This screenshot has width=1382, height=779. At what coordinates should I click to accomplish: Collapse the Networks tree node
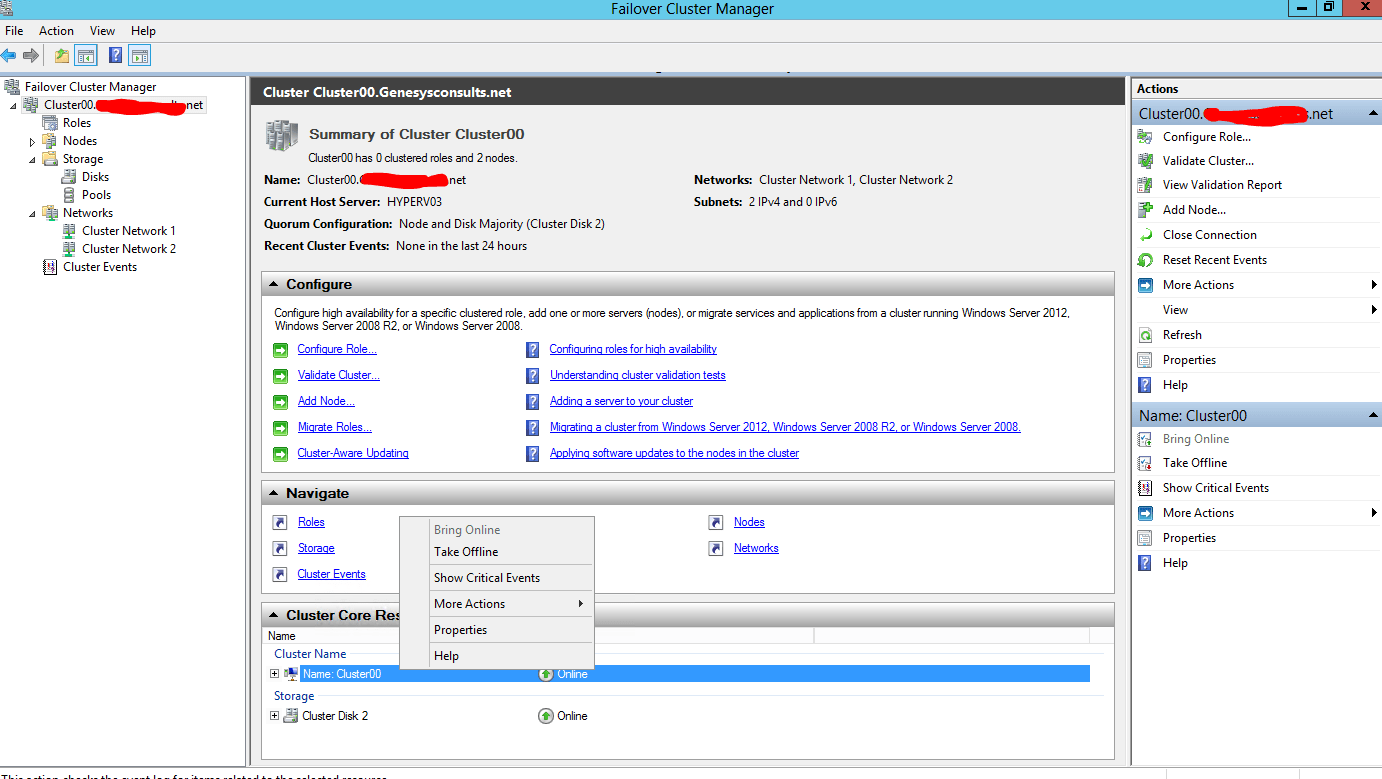[x=32, y=213]
